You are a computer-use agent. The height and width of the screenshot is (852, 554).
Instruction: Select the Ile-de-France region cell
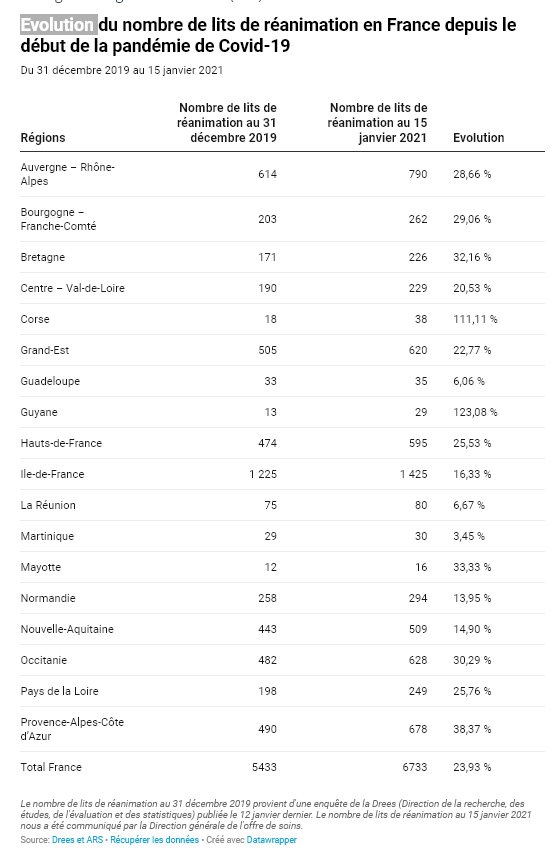coord(52,474)
